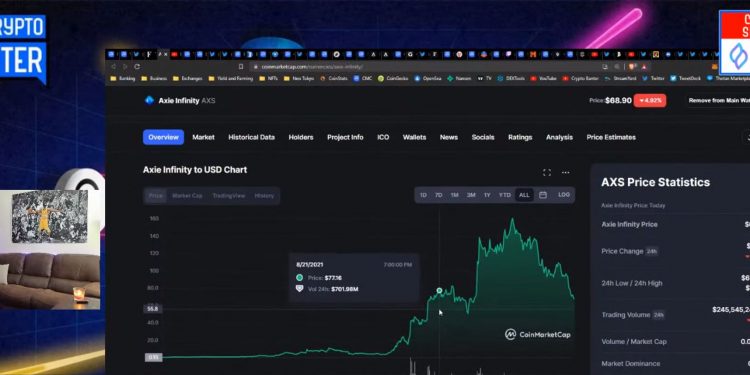
Task: Click the red -4.92% price change badge
Action: [x=650, y=100]
